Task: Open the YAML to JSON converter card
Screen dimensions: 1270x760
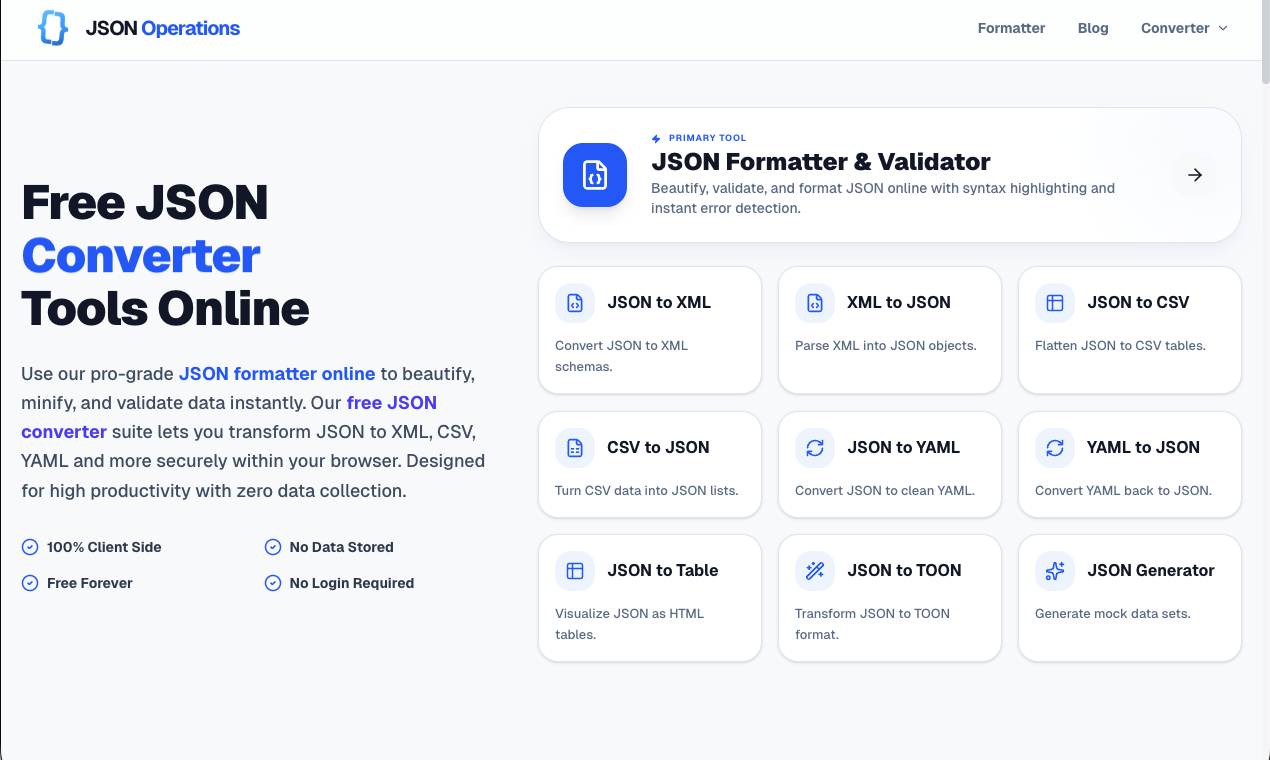Action: pos(1129,464)
